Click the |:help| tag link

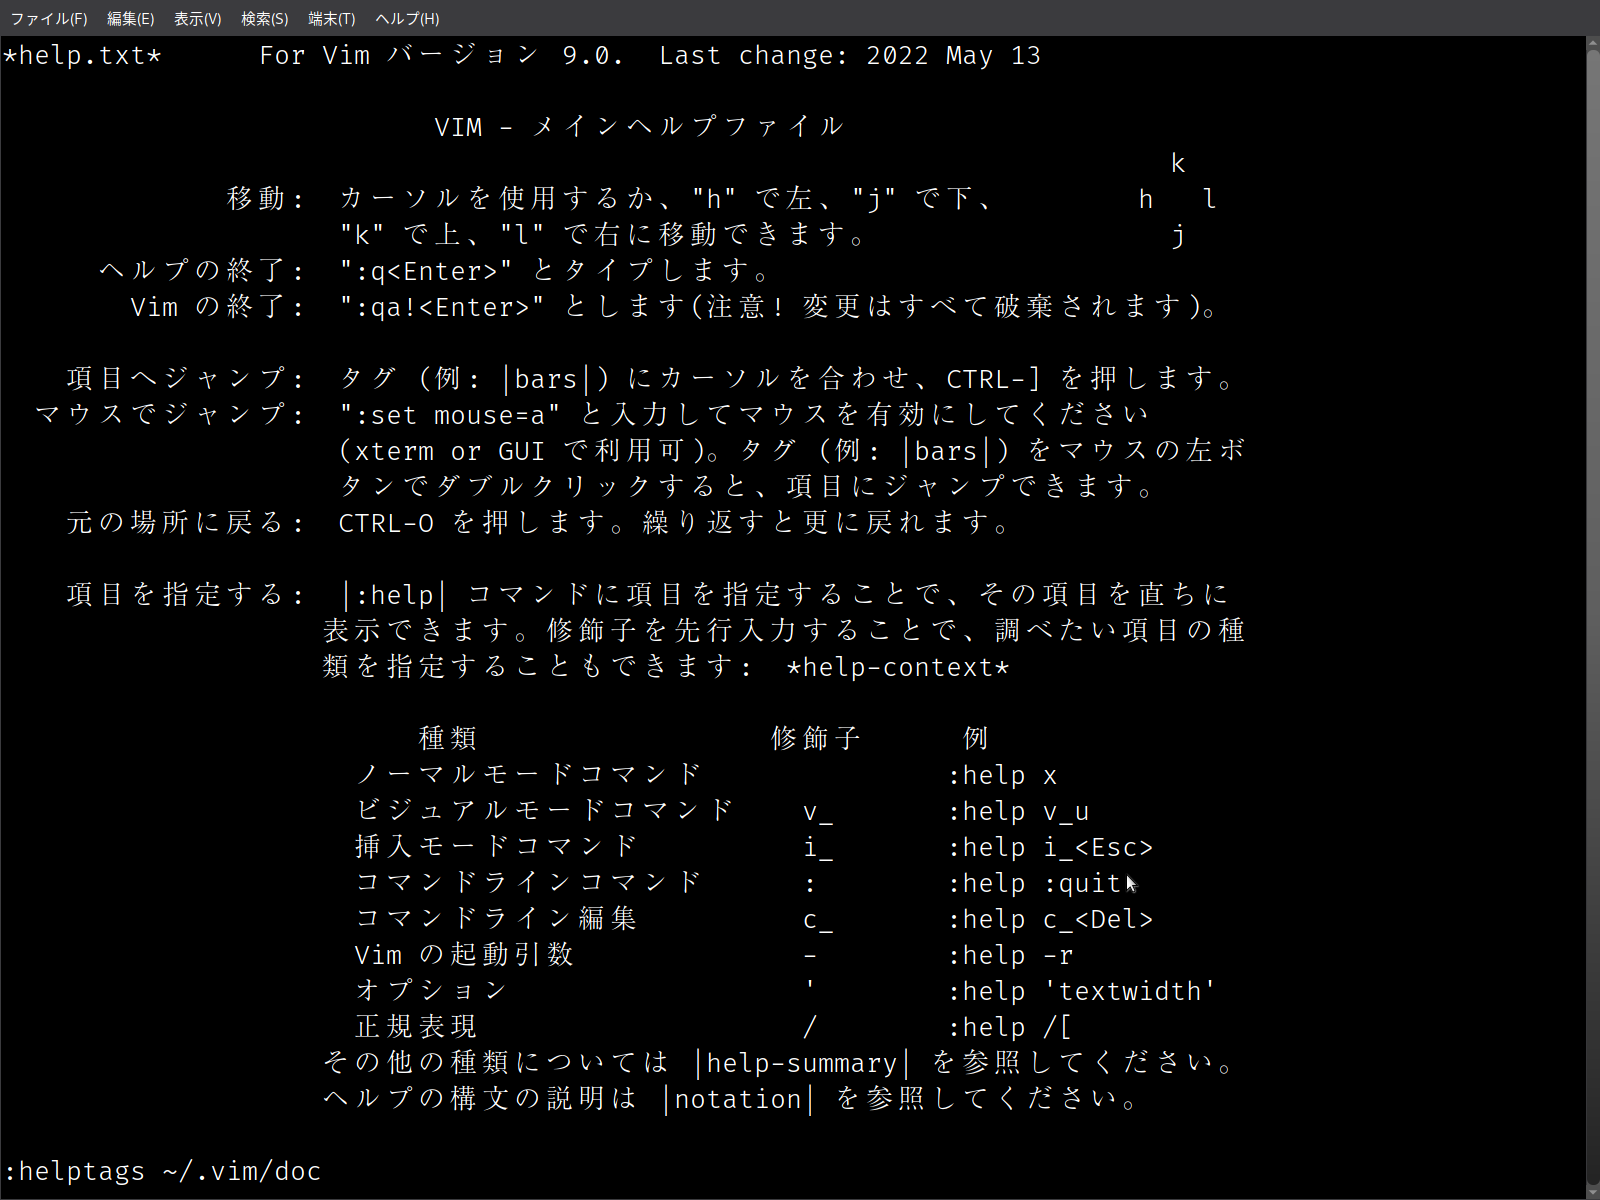tap(394, 595)
